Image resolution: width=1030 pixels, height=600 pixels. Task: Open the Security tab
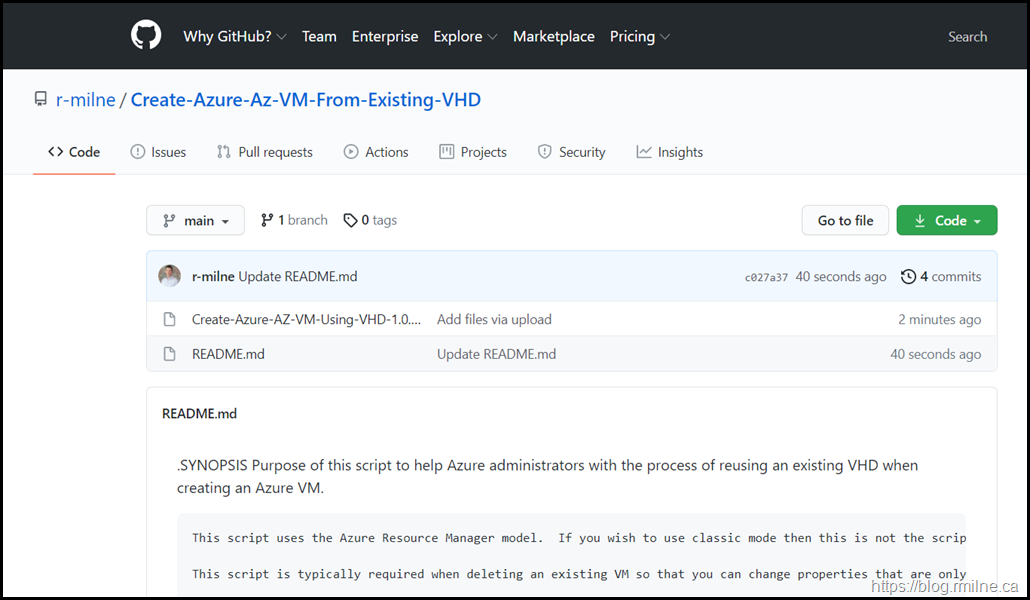[571, 152]
